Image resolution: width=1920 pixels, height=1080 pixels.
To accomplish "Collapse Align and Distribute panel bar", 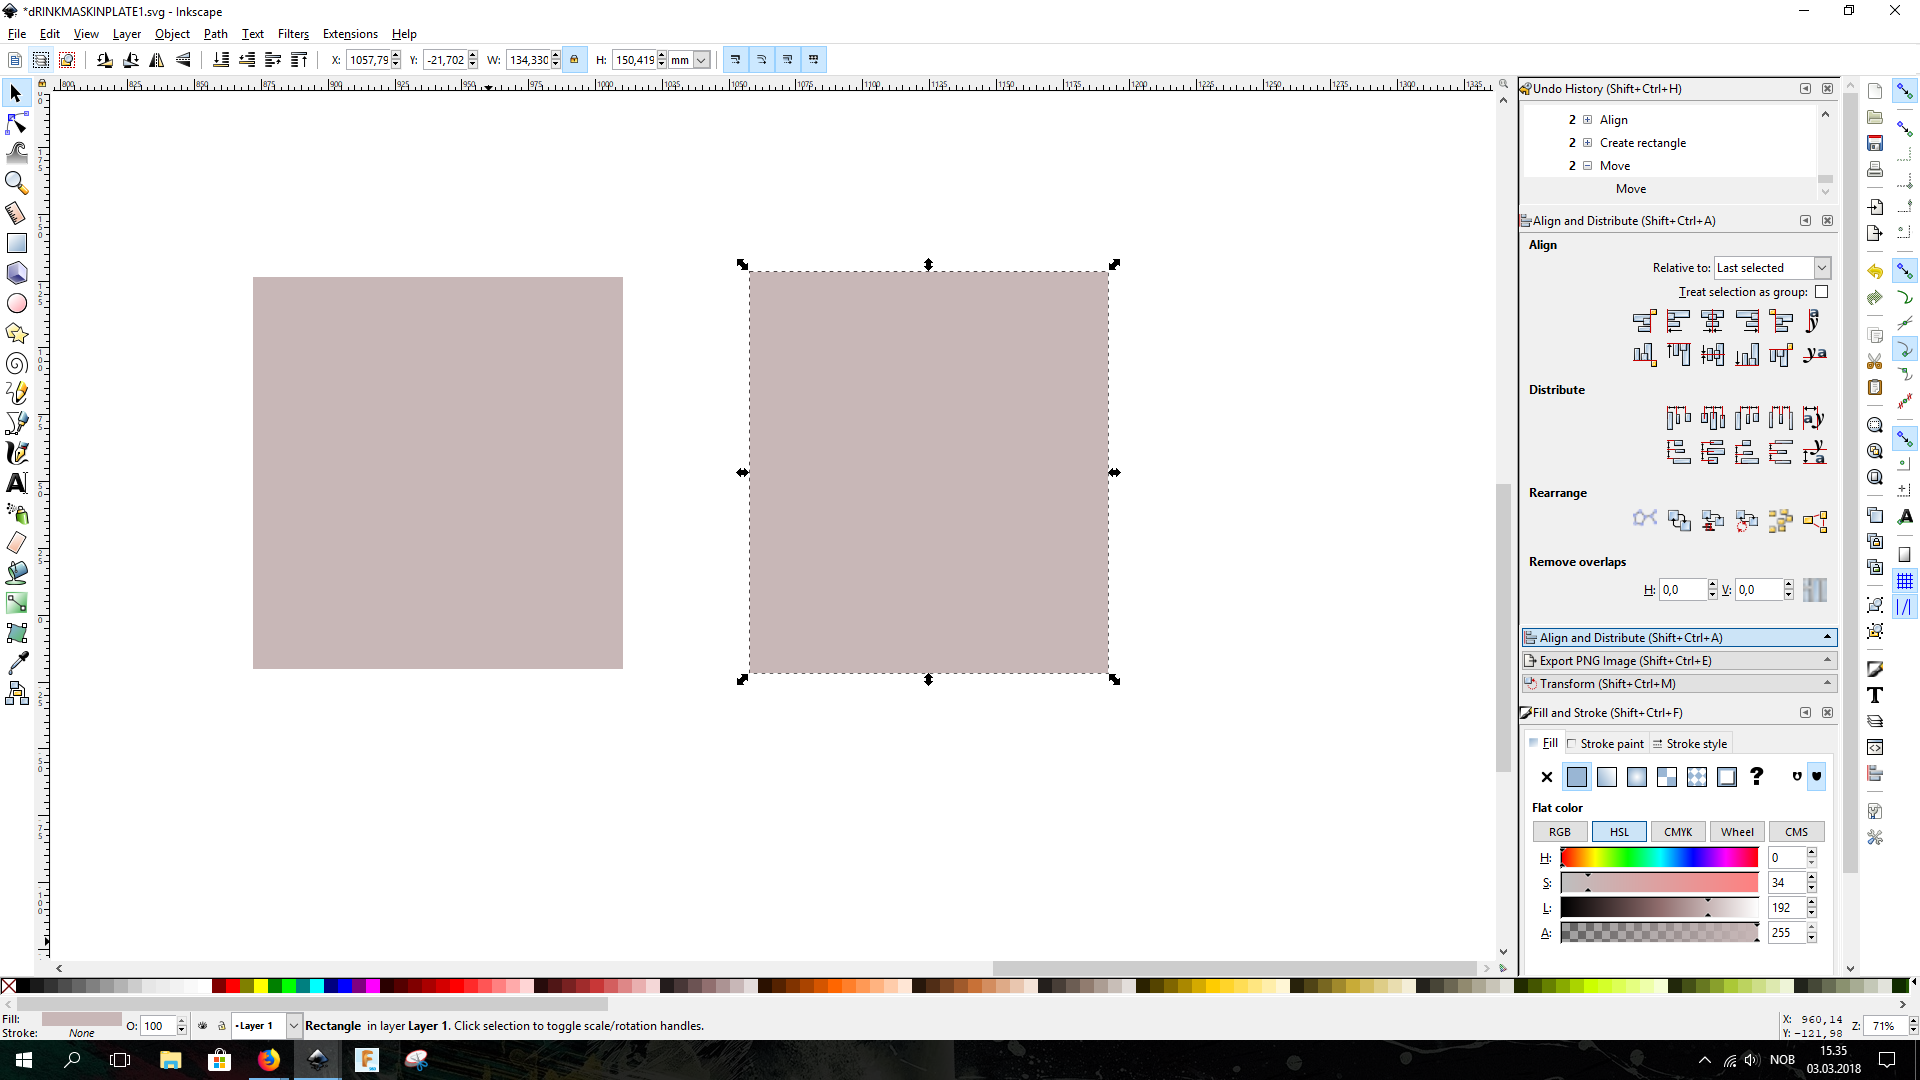I will [1679, 638].
